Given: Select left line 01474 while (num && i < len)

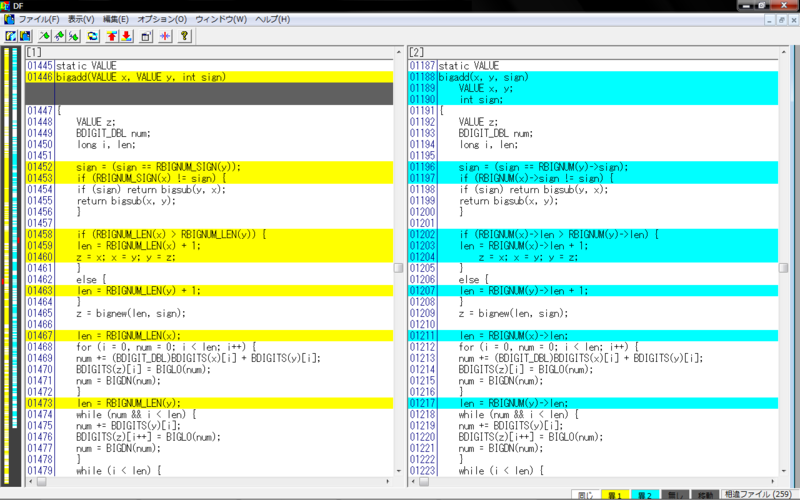Looking at the screenshot, I should pyautogui.click(x=210, y=414).
